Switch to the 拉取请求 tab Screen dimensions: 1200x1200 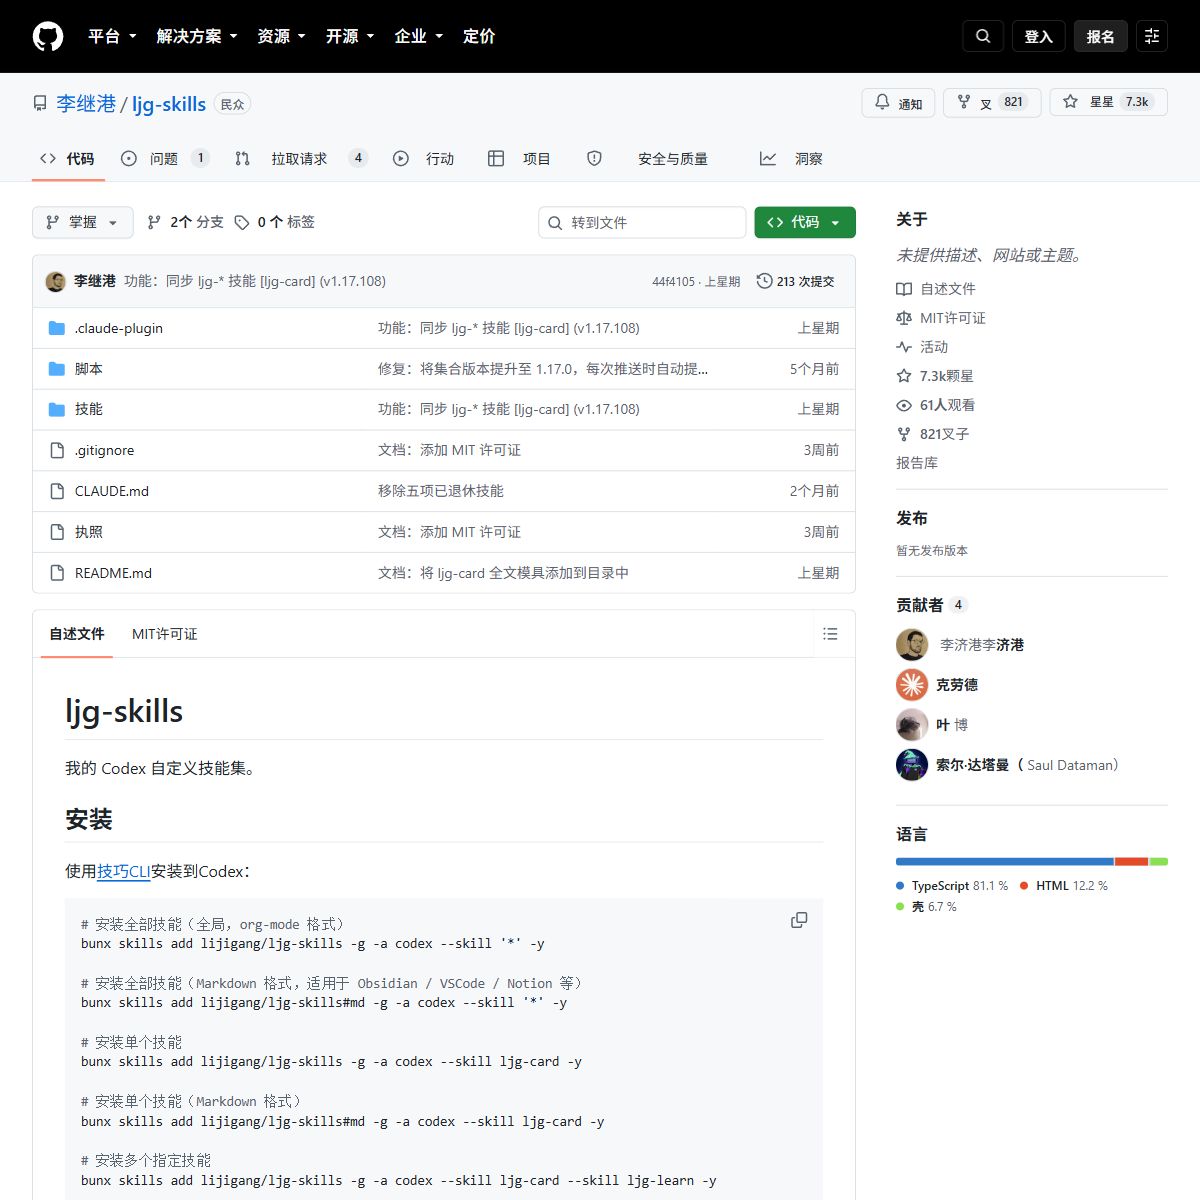[301, 158]
